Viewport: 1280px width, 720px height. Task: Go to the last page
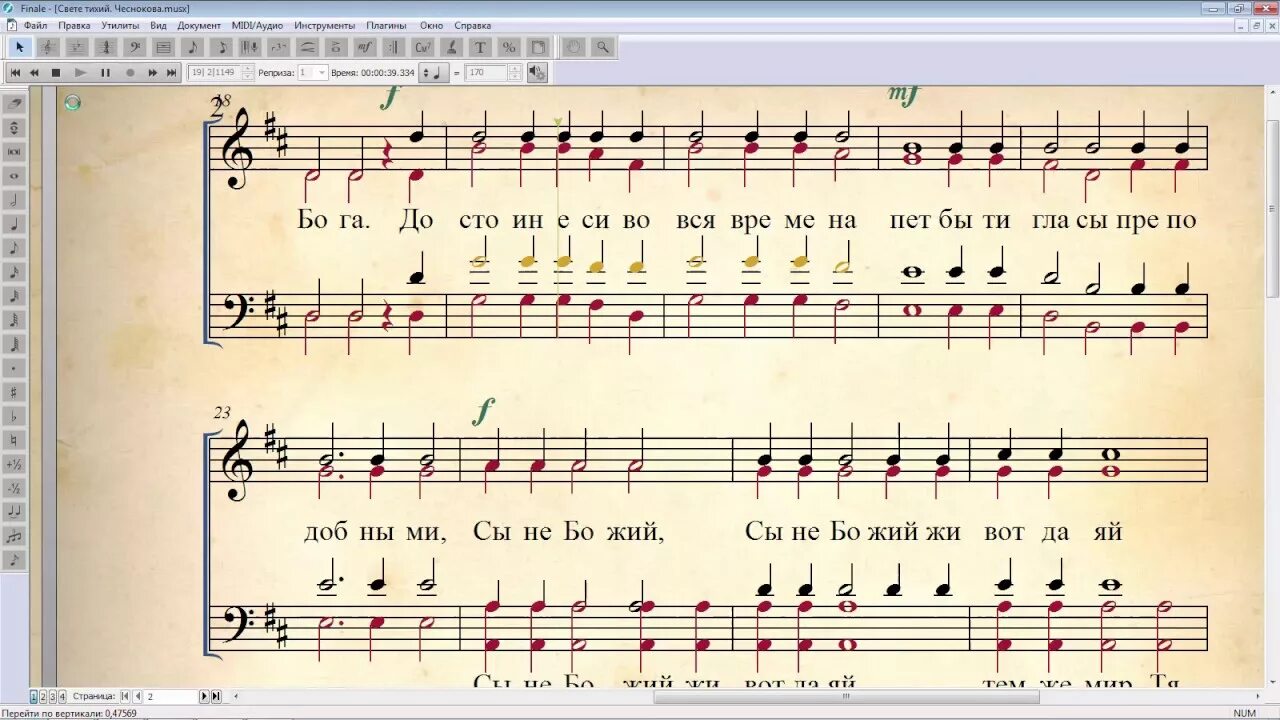click(215, 696)
